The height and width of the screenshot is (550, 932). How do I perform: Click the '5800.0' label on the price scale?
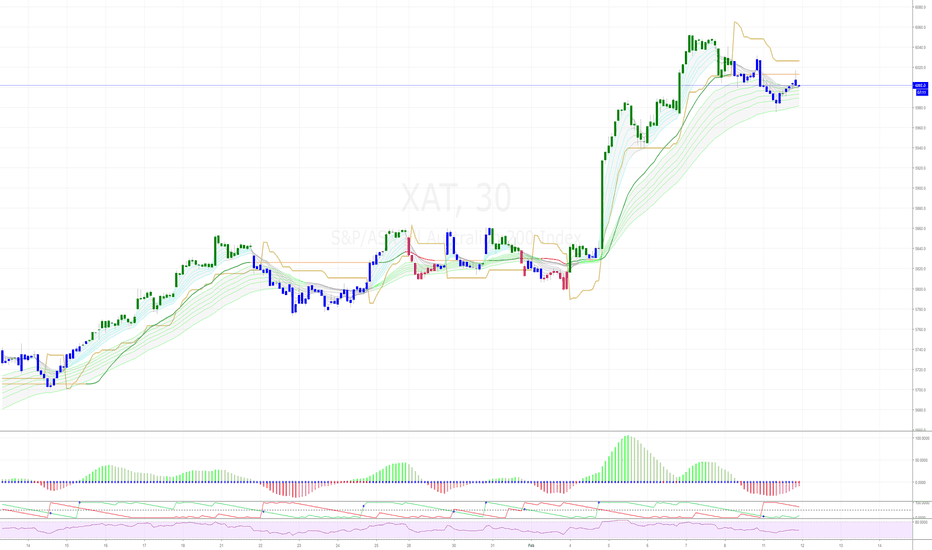pyautogui.click(x=920, y=290)
